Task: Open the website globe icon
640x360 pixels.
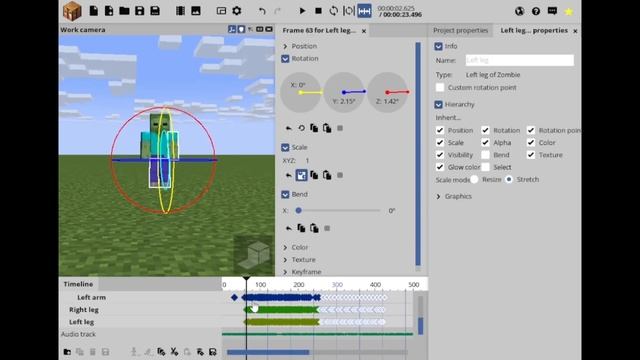Action: pyautogui.click(x=520, y=11)
